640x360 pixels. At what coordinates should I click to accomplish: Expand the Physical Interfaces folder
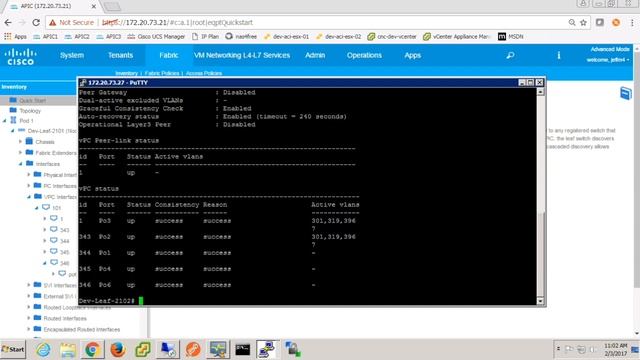click(29, 175)
